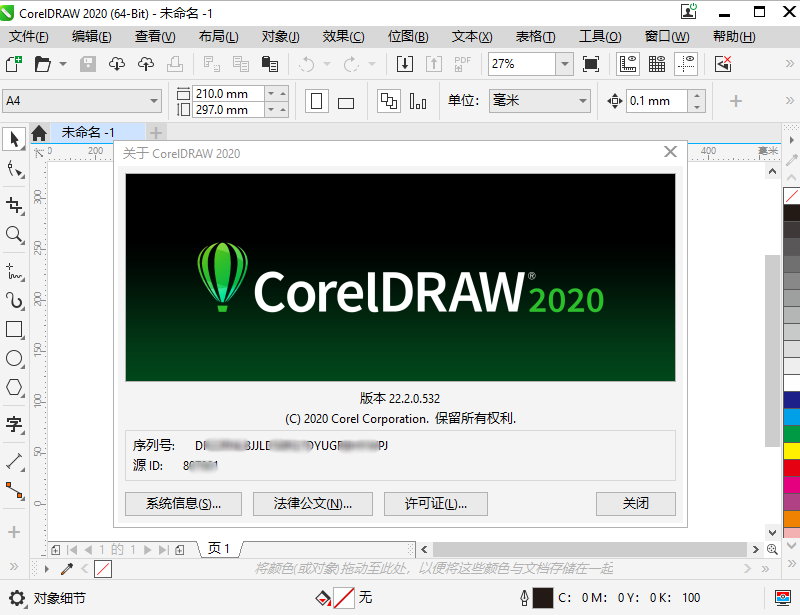Select the Rectangle tool

click(x=14, y=330)
